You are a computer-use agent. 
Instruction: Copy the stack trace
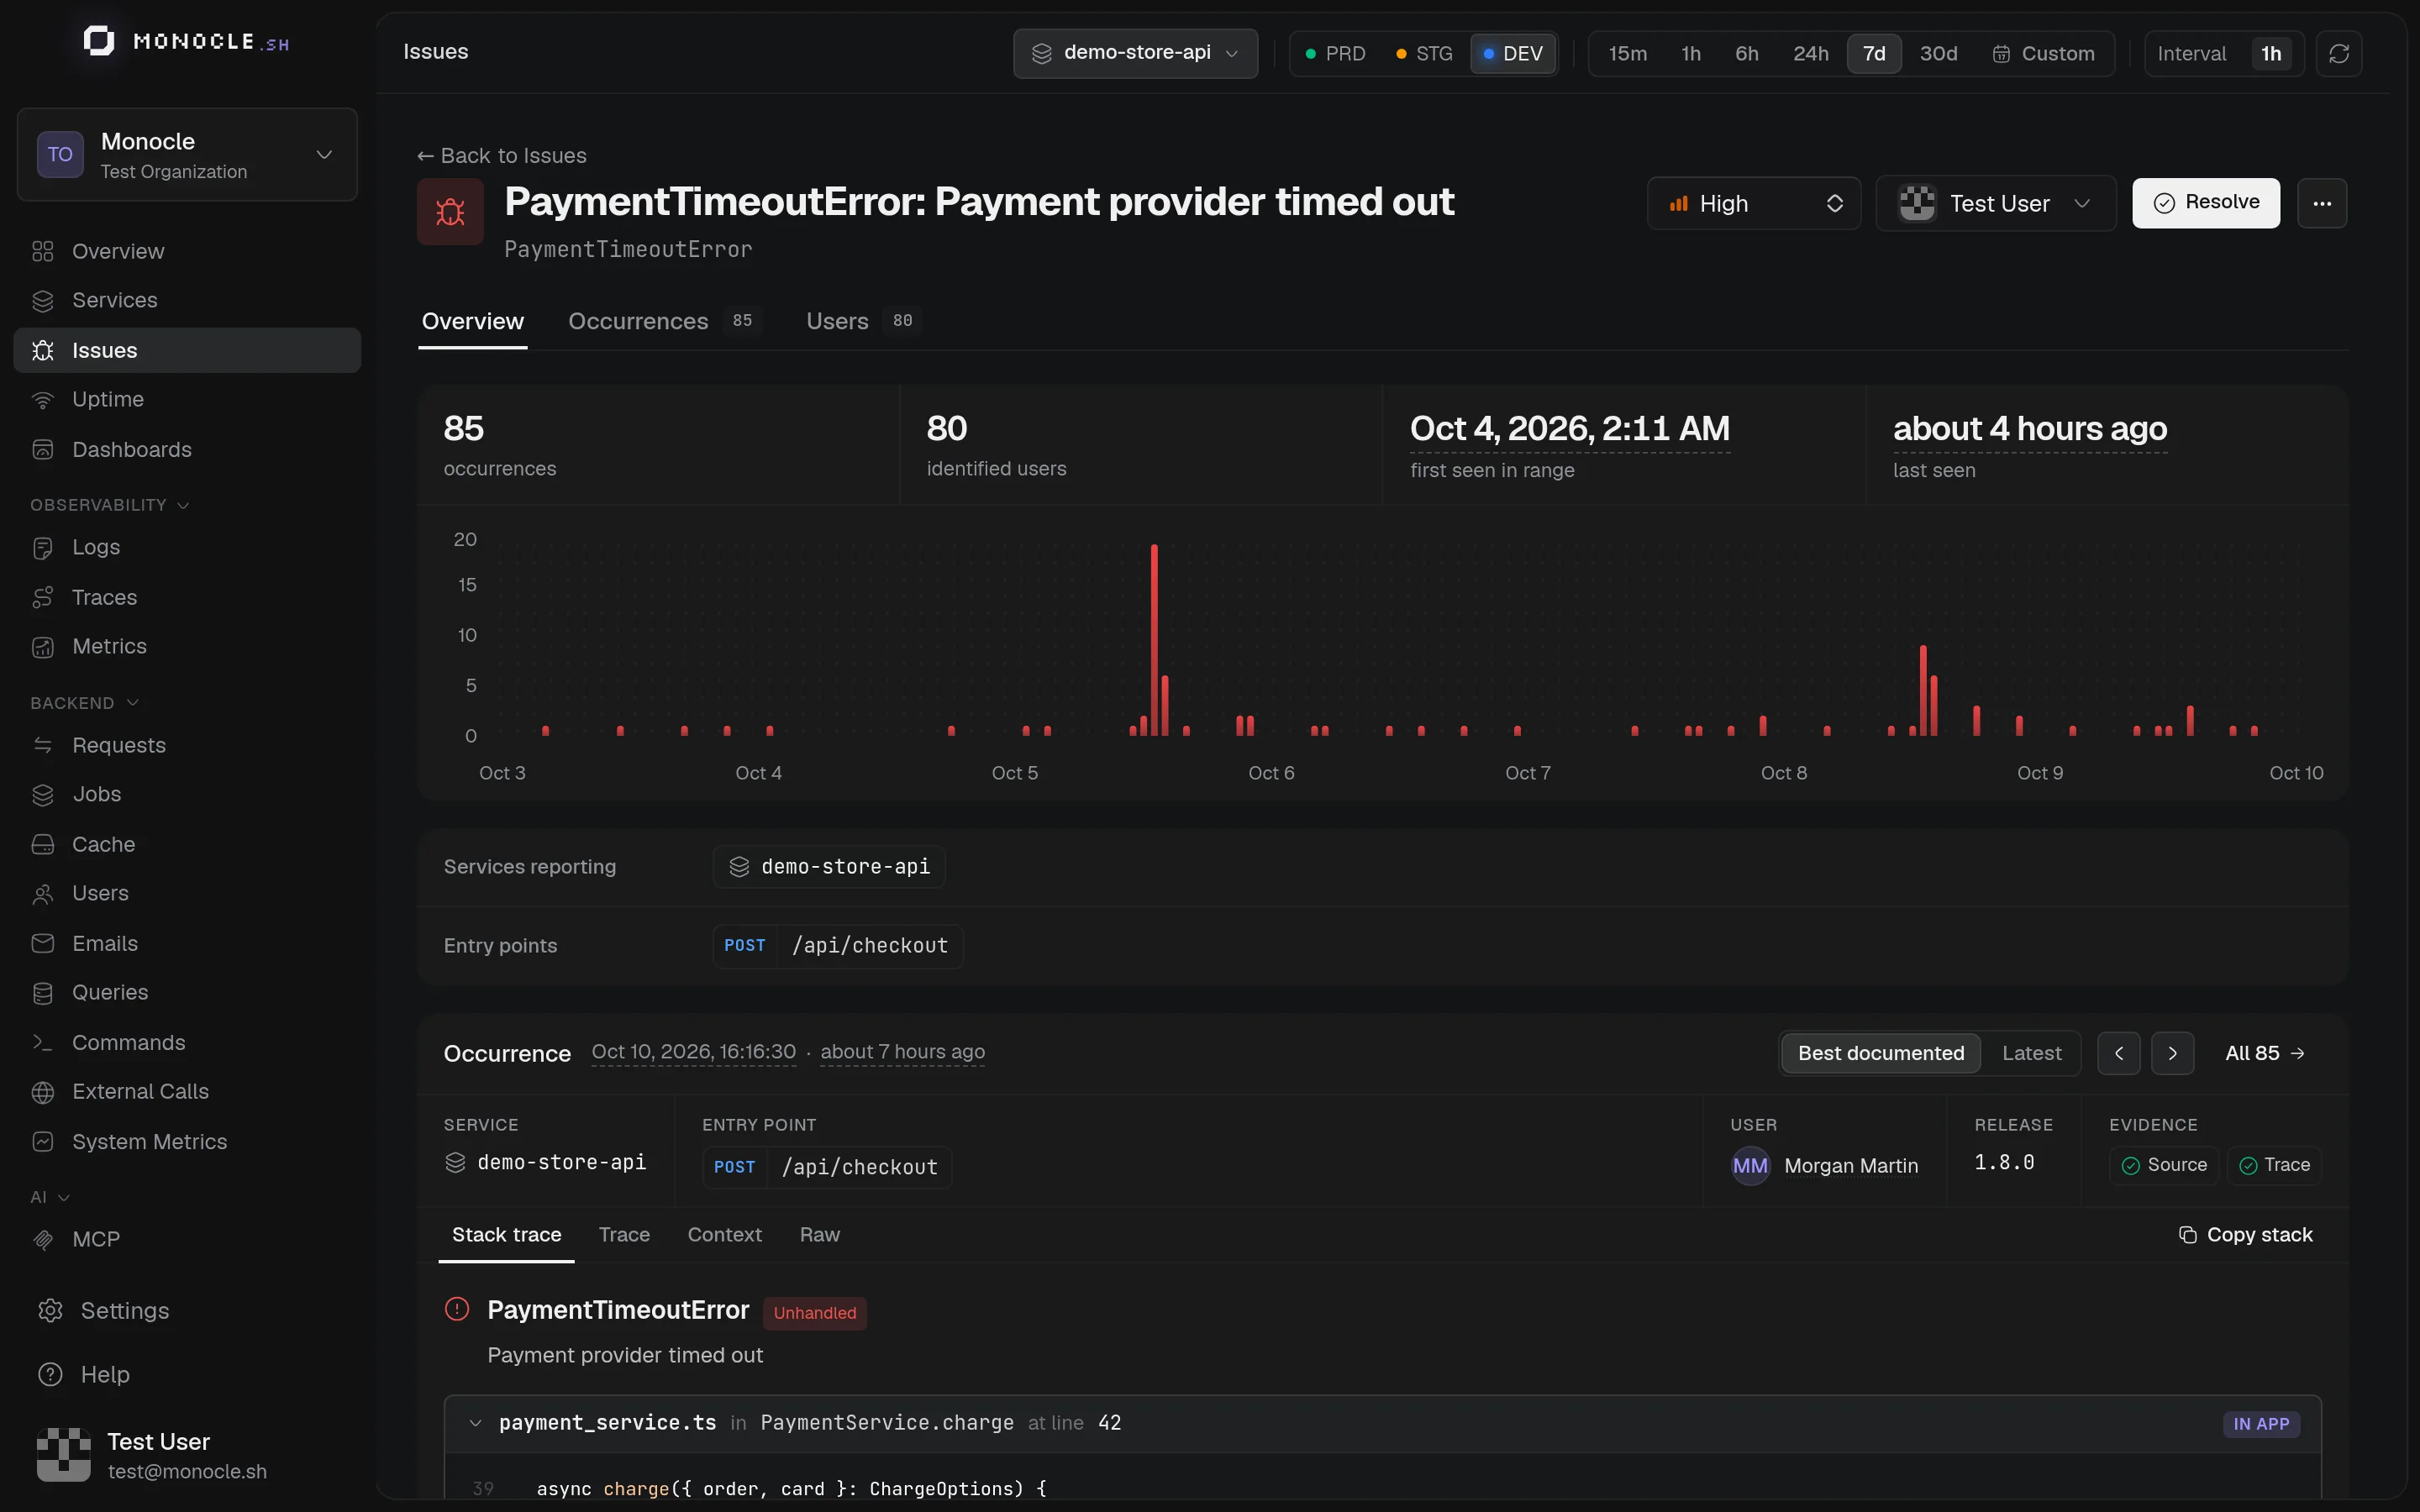[2245, 1235]
